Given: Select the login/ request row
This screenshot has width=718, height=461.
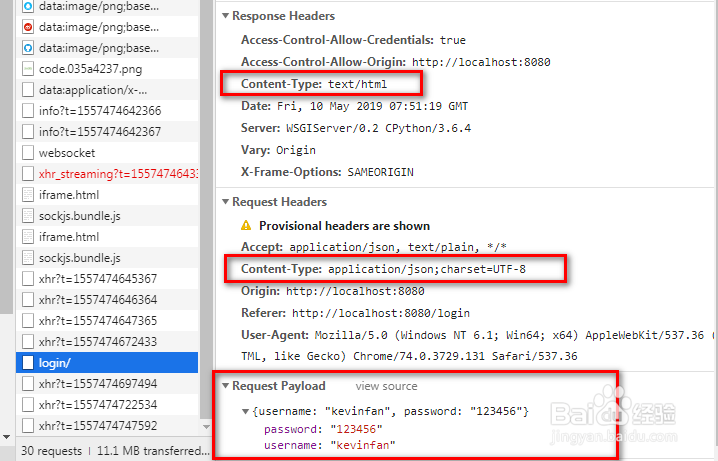Looking at the screenshot, I should point(107,363).
